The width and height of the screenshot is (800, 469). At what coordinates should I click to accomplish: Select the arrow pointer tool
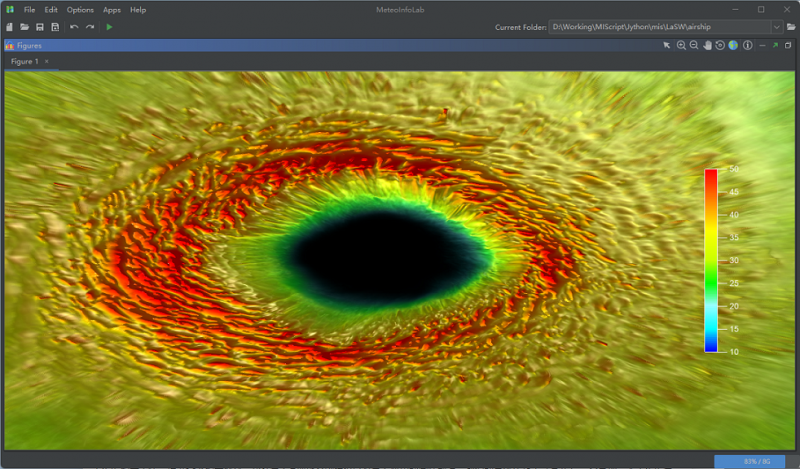coord(667,46)
